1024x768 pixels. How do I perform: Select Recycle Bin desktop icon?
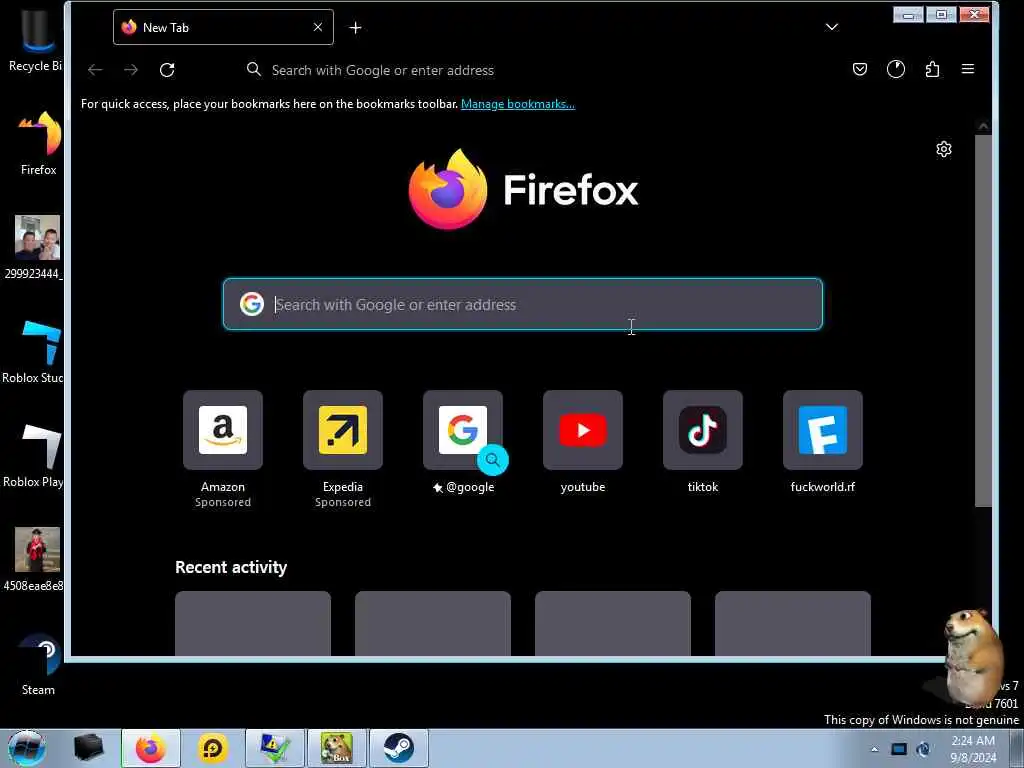tap(35, 39)
